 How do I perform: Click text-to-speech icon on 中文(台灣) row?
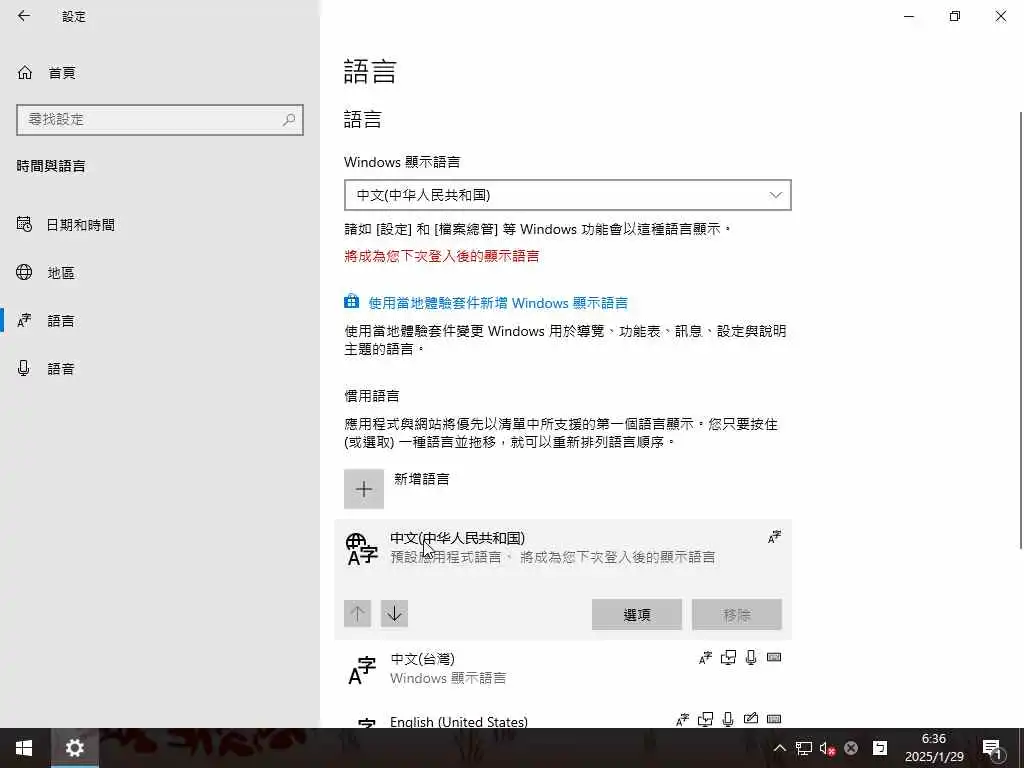tap(728, 658)
